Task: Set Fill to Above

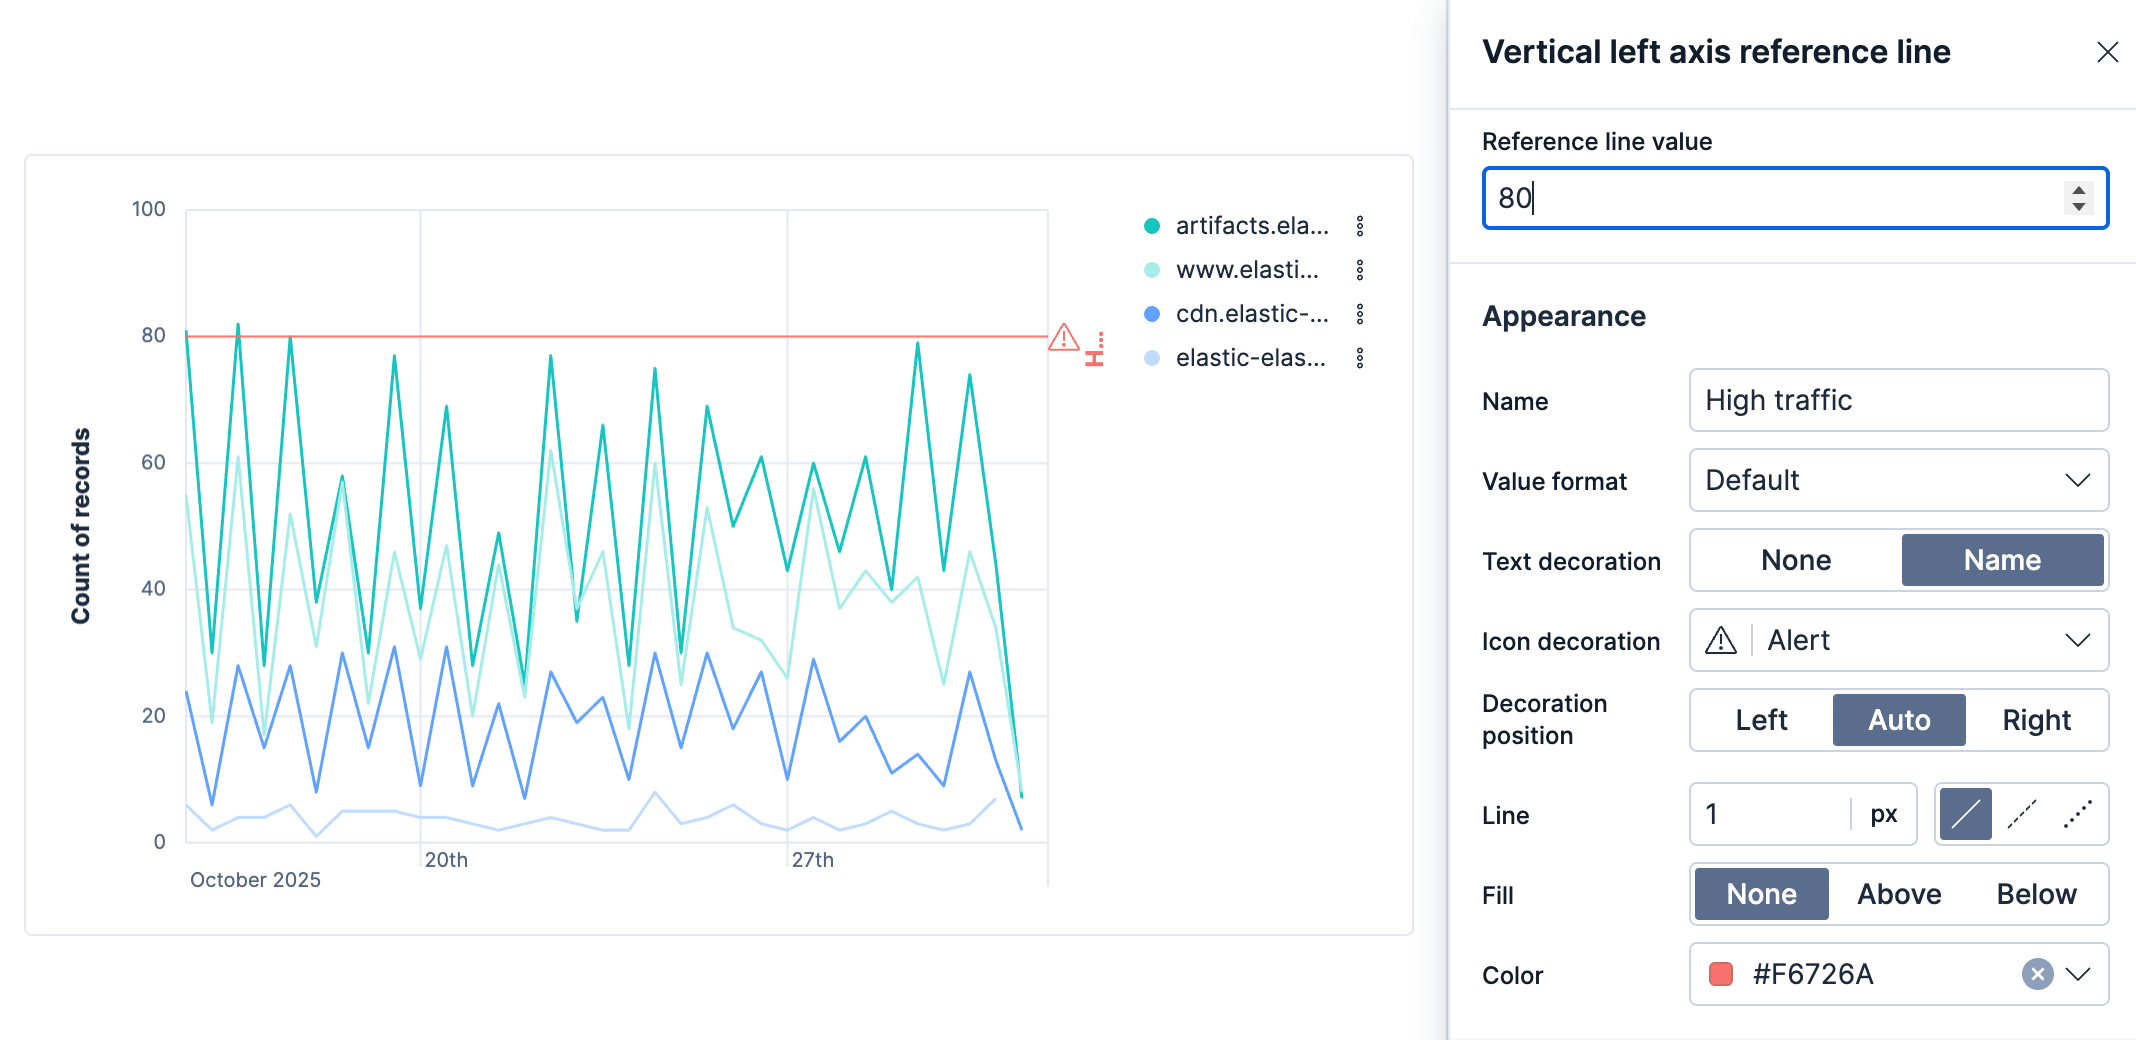Action: pyautogui.click(x=1898, y=893)
